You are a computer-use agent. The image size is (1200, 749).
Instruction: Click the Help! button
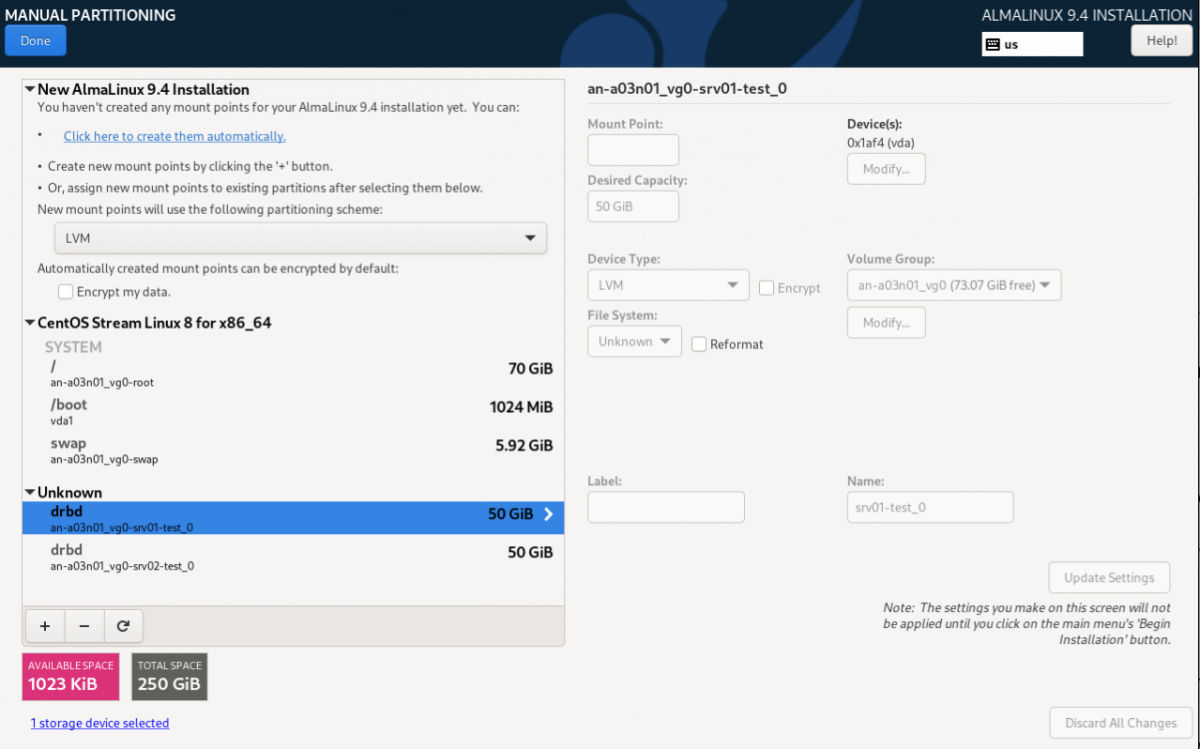tap(1161, 40)
